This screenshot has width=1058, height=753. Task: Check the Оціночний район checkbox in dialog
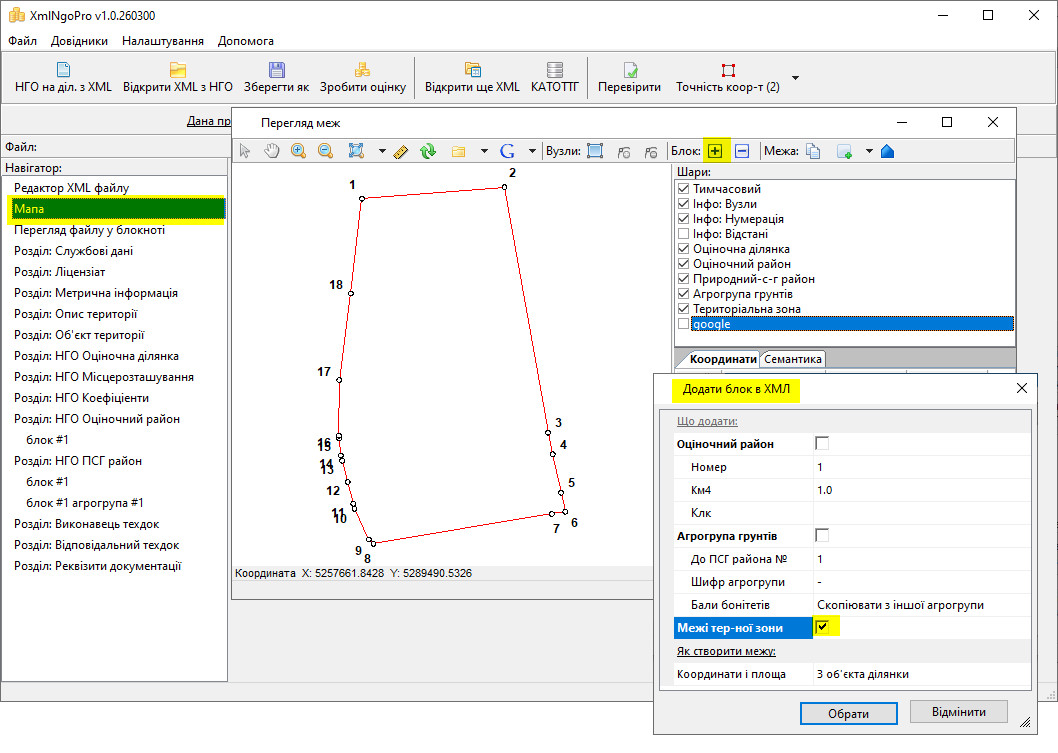point(822,443)
